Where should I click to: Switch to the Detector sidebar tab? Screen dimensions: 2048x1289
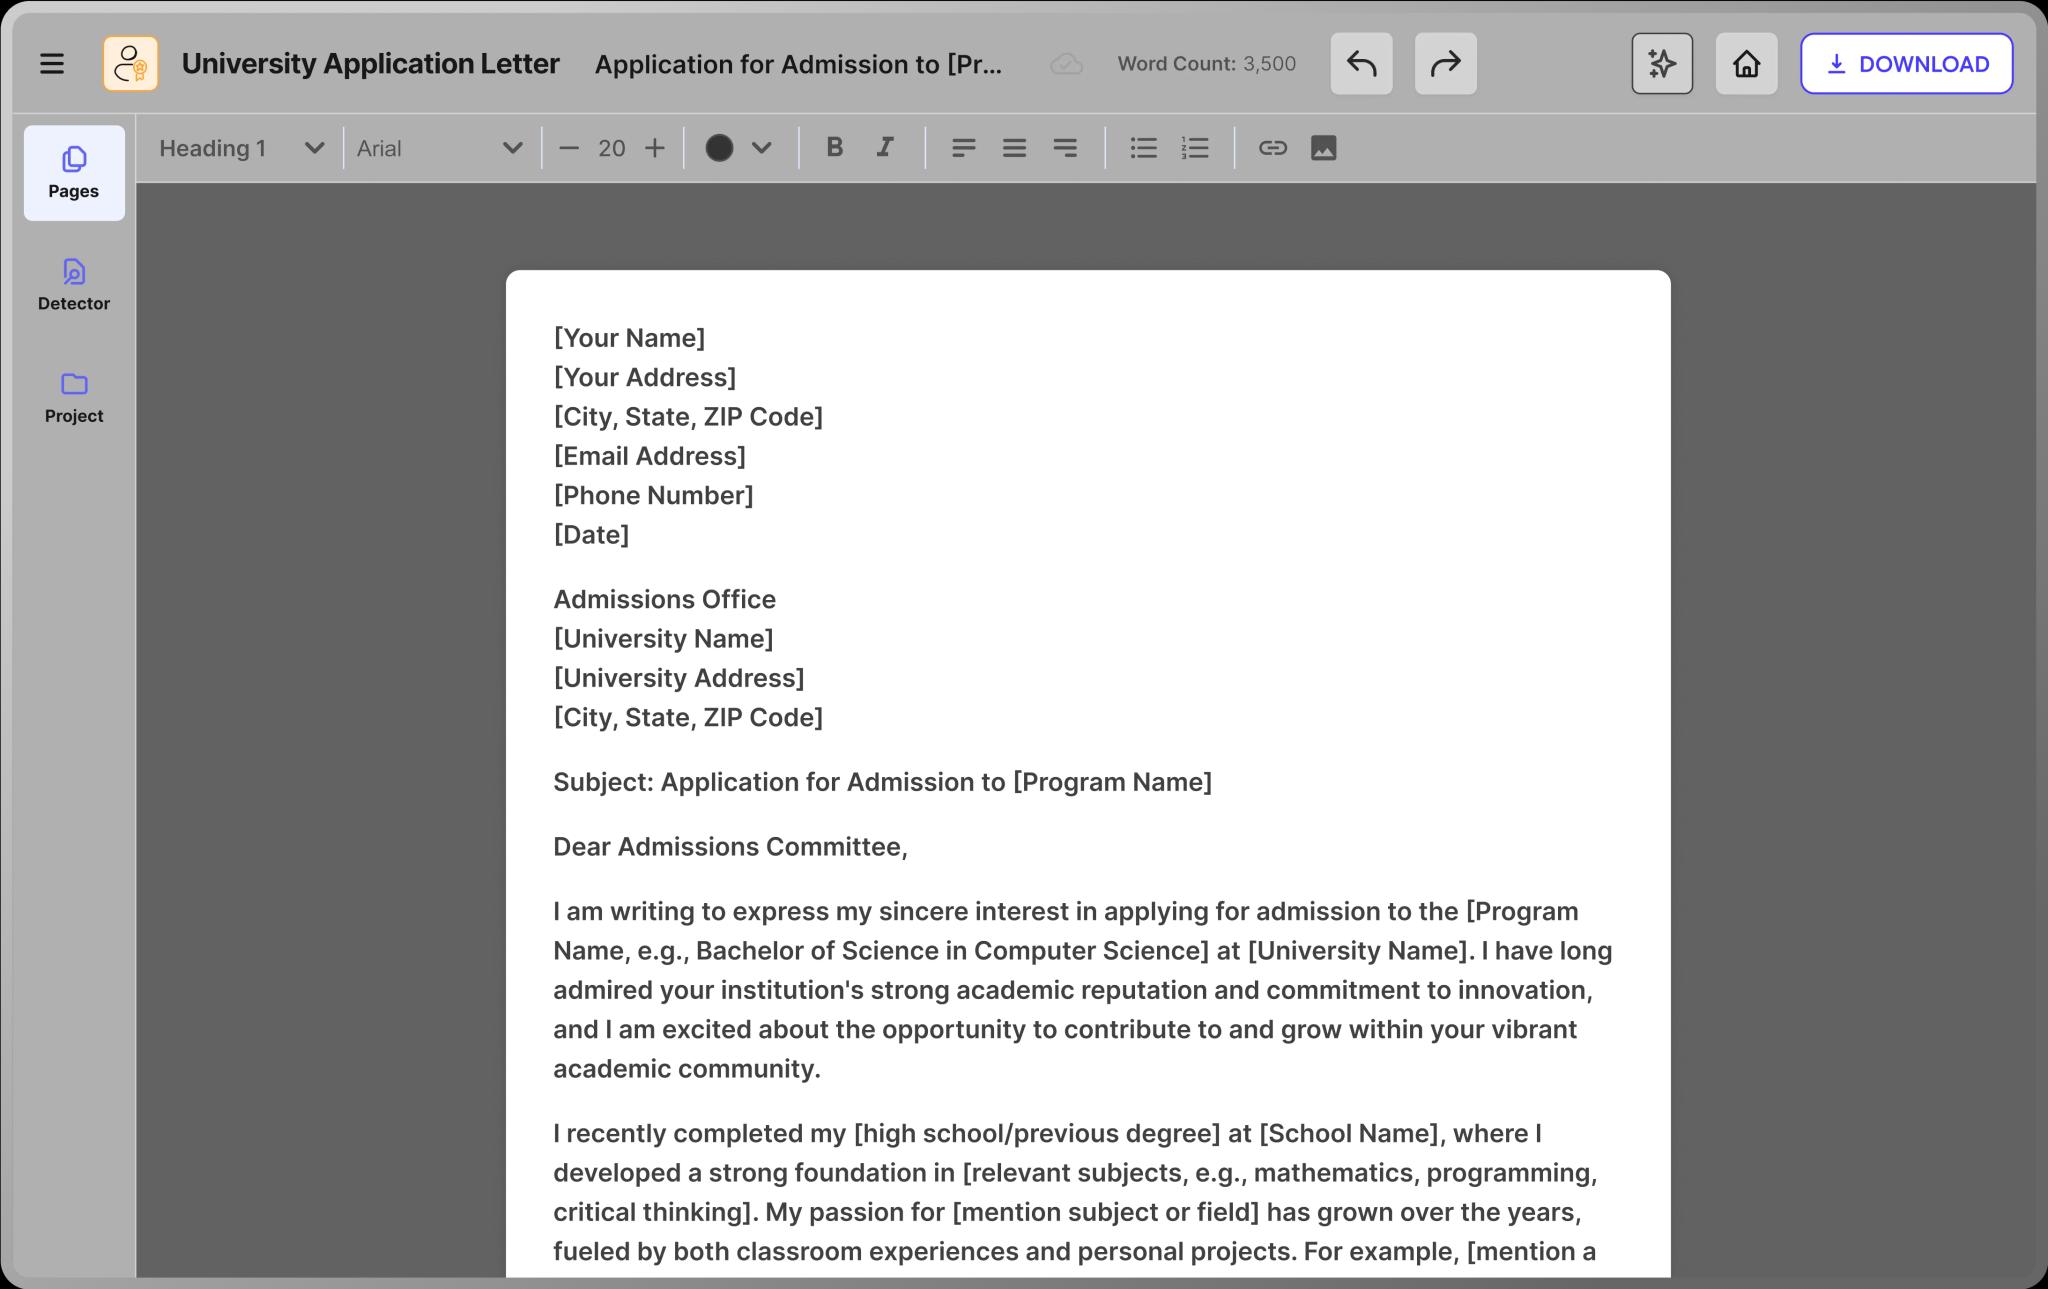74,285
